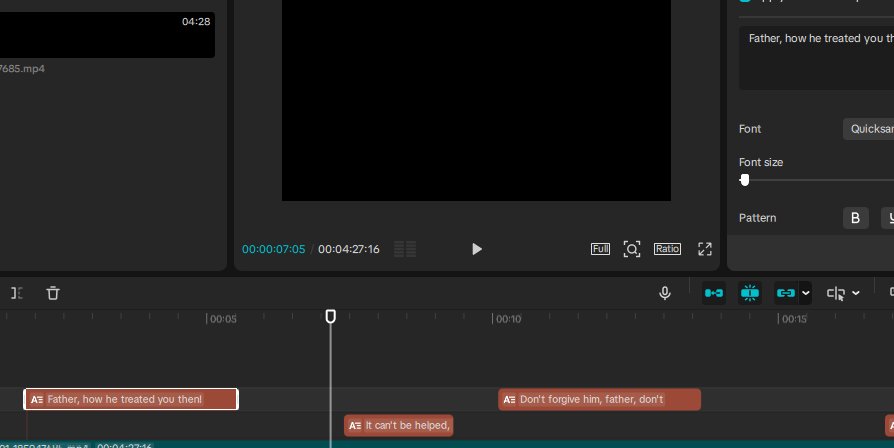Image resolution: width=894 pixels, height=448 pixels.
Task: Click the caption text input box
Action: (816, 58)
